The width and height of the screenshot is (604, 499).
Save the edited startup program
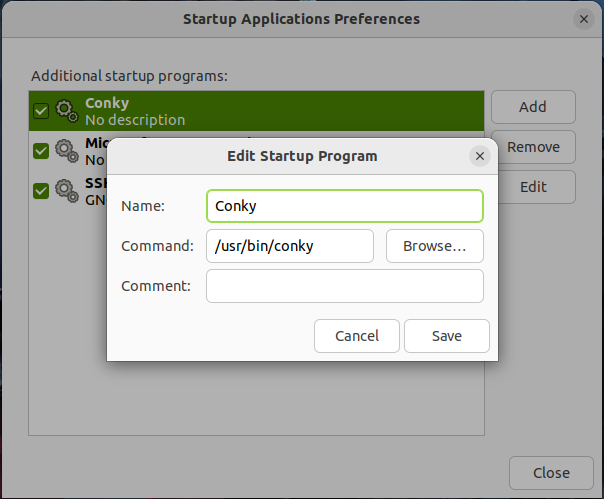(447, 336)
